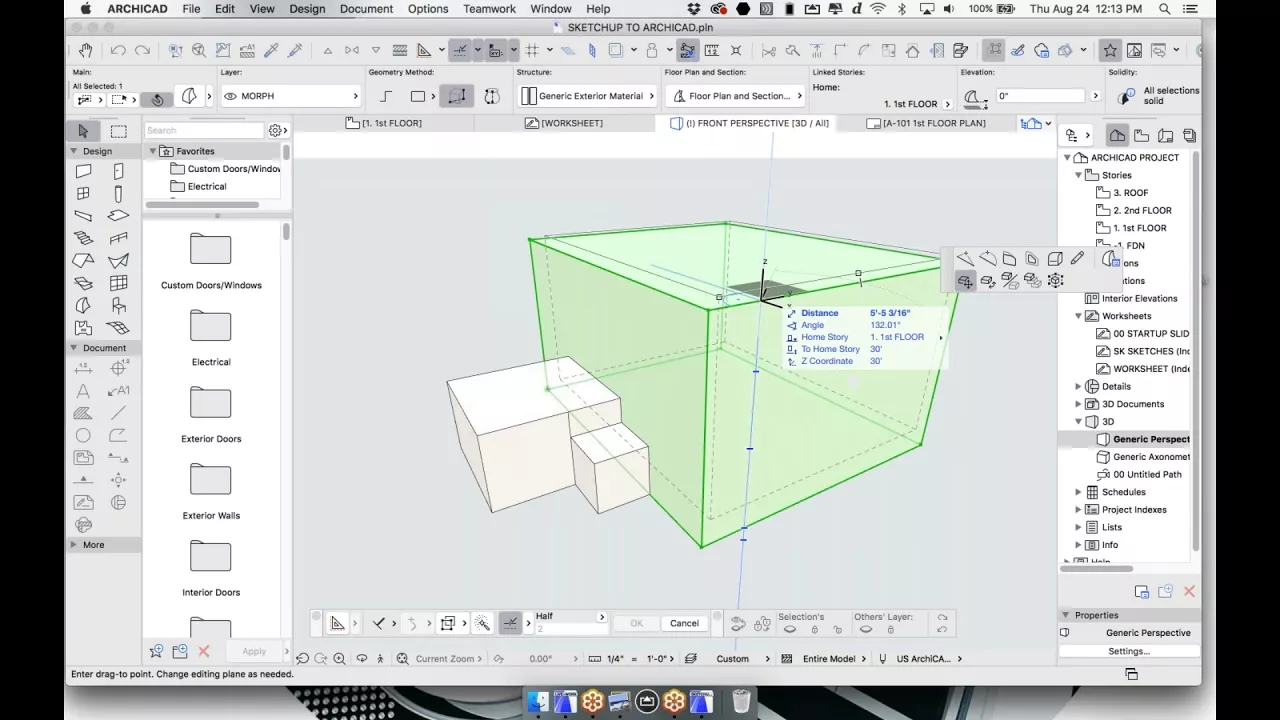
Task: Select the Line tool
Action: point(118,413)
